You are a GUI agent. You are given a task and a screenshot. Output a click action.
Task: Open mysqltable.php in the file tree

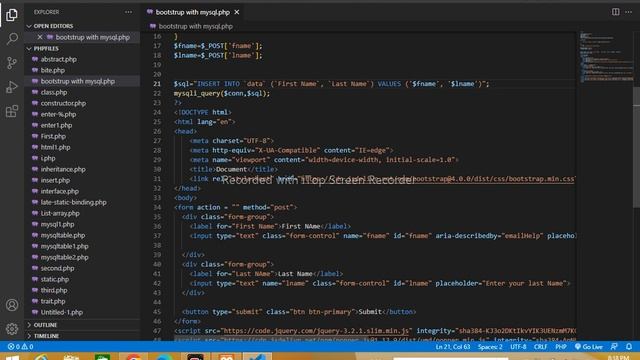[x=63, y=236]
